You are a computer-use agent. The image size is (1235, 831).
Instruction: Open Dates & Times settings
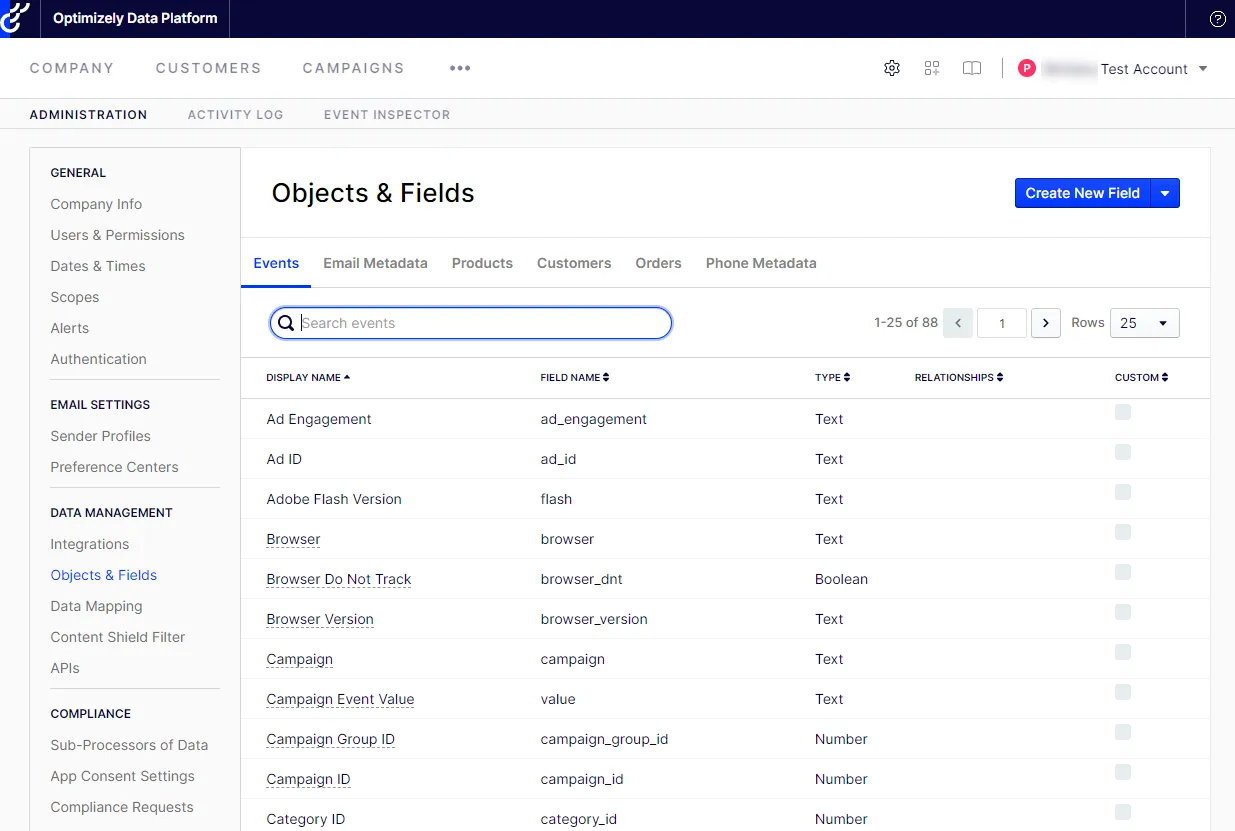98,266
